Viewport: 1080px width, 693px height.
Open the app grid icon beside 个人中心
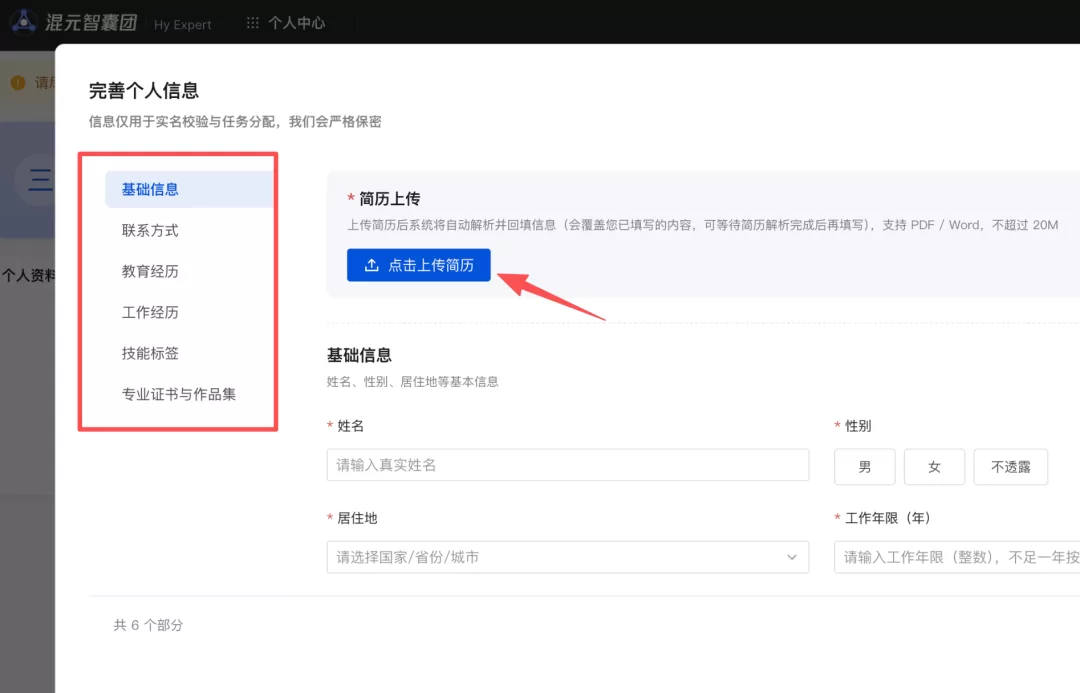point(253,23)
